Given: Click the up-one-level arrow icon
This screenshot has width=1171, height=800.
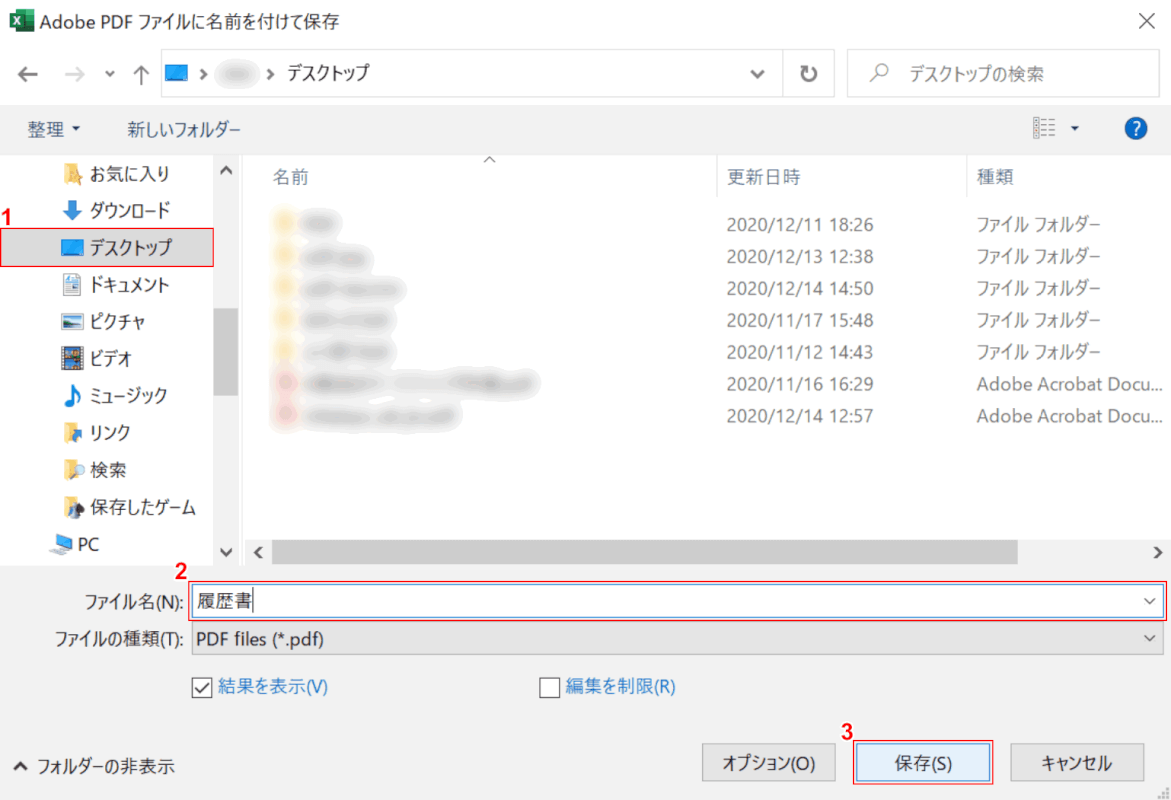Looking at the screenshot, I should pos(141,74).
